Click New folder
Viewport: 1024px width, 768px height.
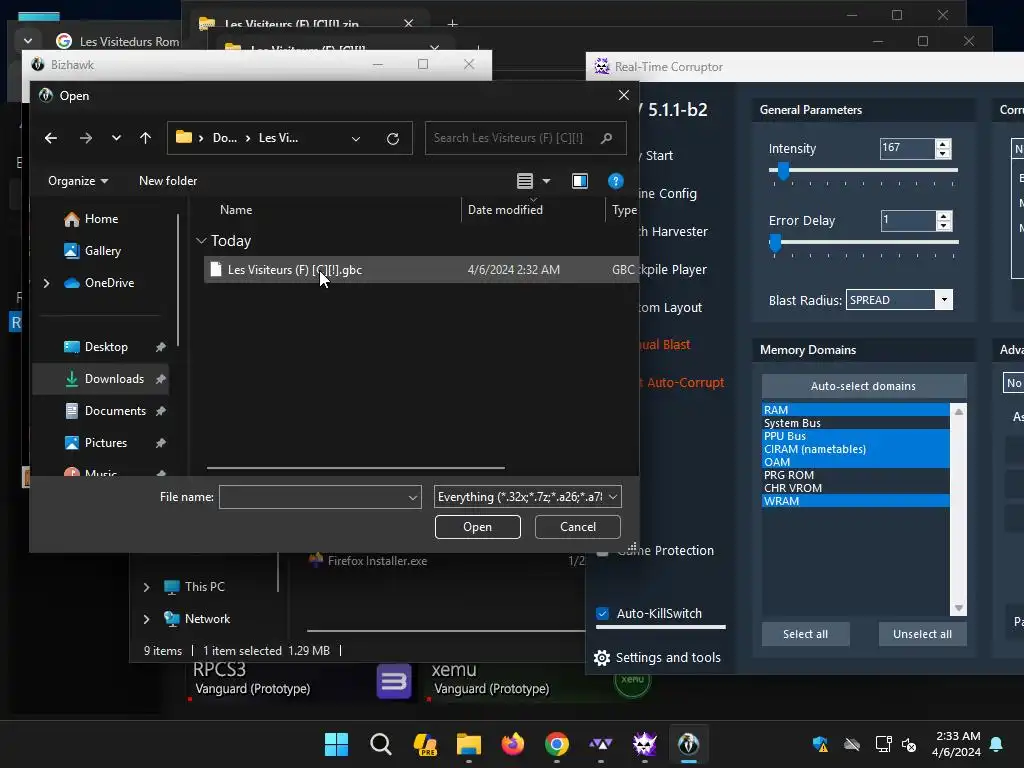point(168,181)
